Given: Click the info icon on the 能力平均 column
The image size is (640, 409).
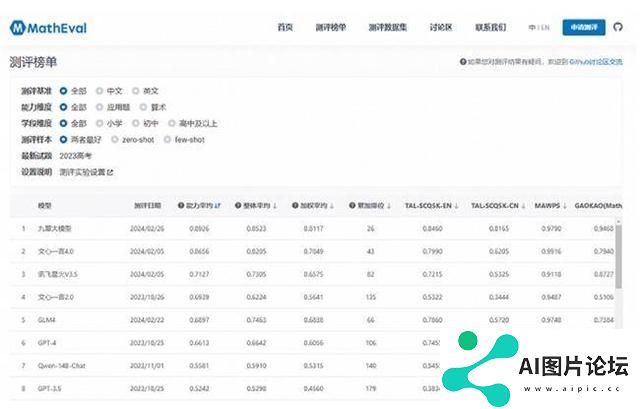Looking at the screenshot, I should [x=181, y=205].
